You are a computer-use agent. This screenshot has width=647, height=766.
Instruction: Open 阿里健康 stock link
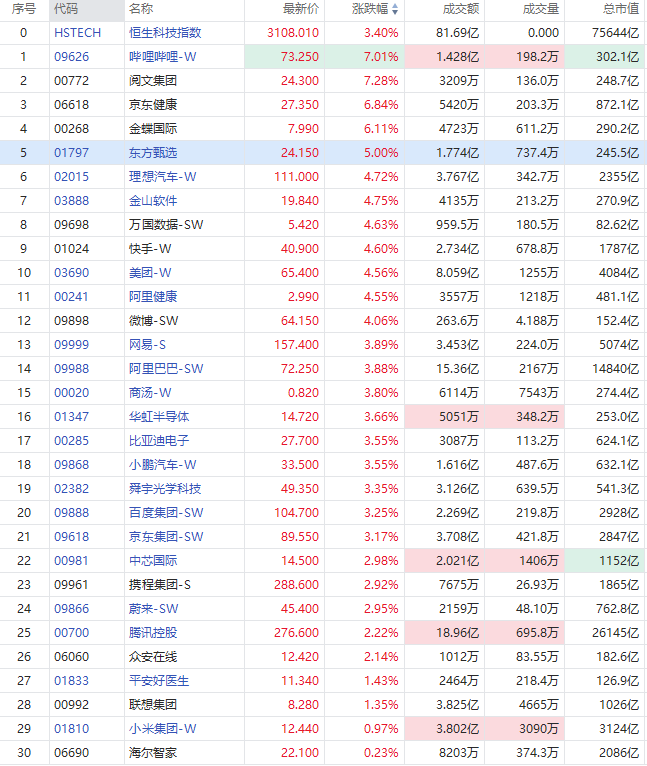pyautogui.click(x=153, y=297)
